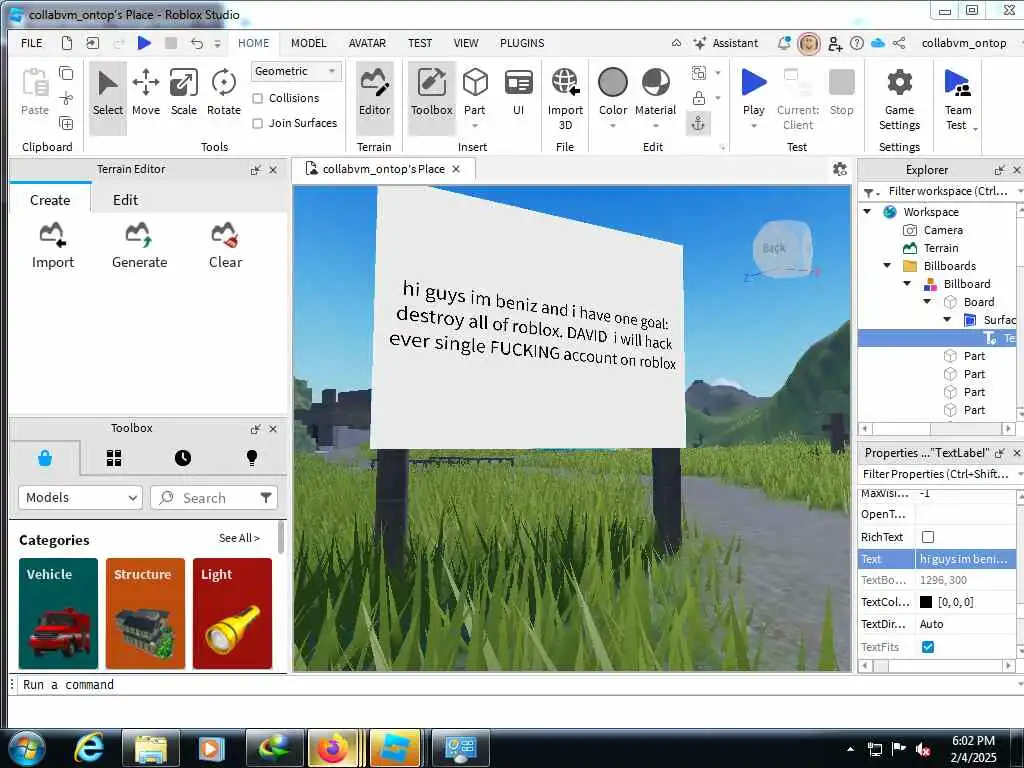Click the Undo arrow in quick access
The height and width of the screenshot is (768, 1024).
(x=197, y=43)
